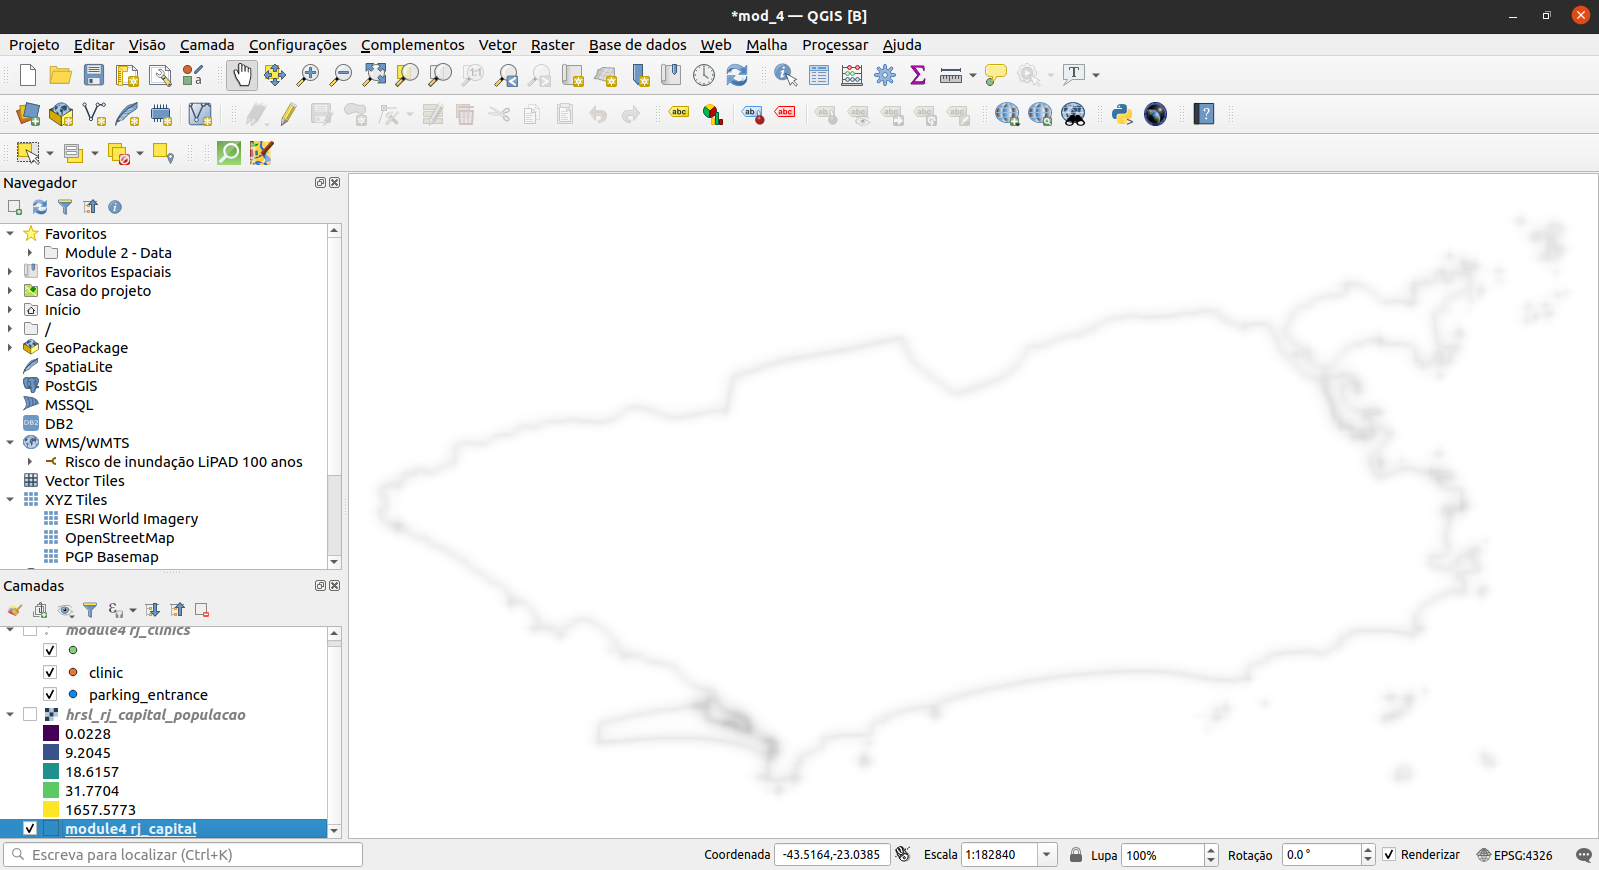This screenshot has width=1599, height=870.
Task: Collapse the WMS/WMTS node
Action: (x=10, y=442)
